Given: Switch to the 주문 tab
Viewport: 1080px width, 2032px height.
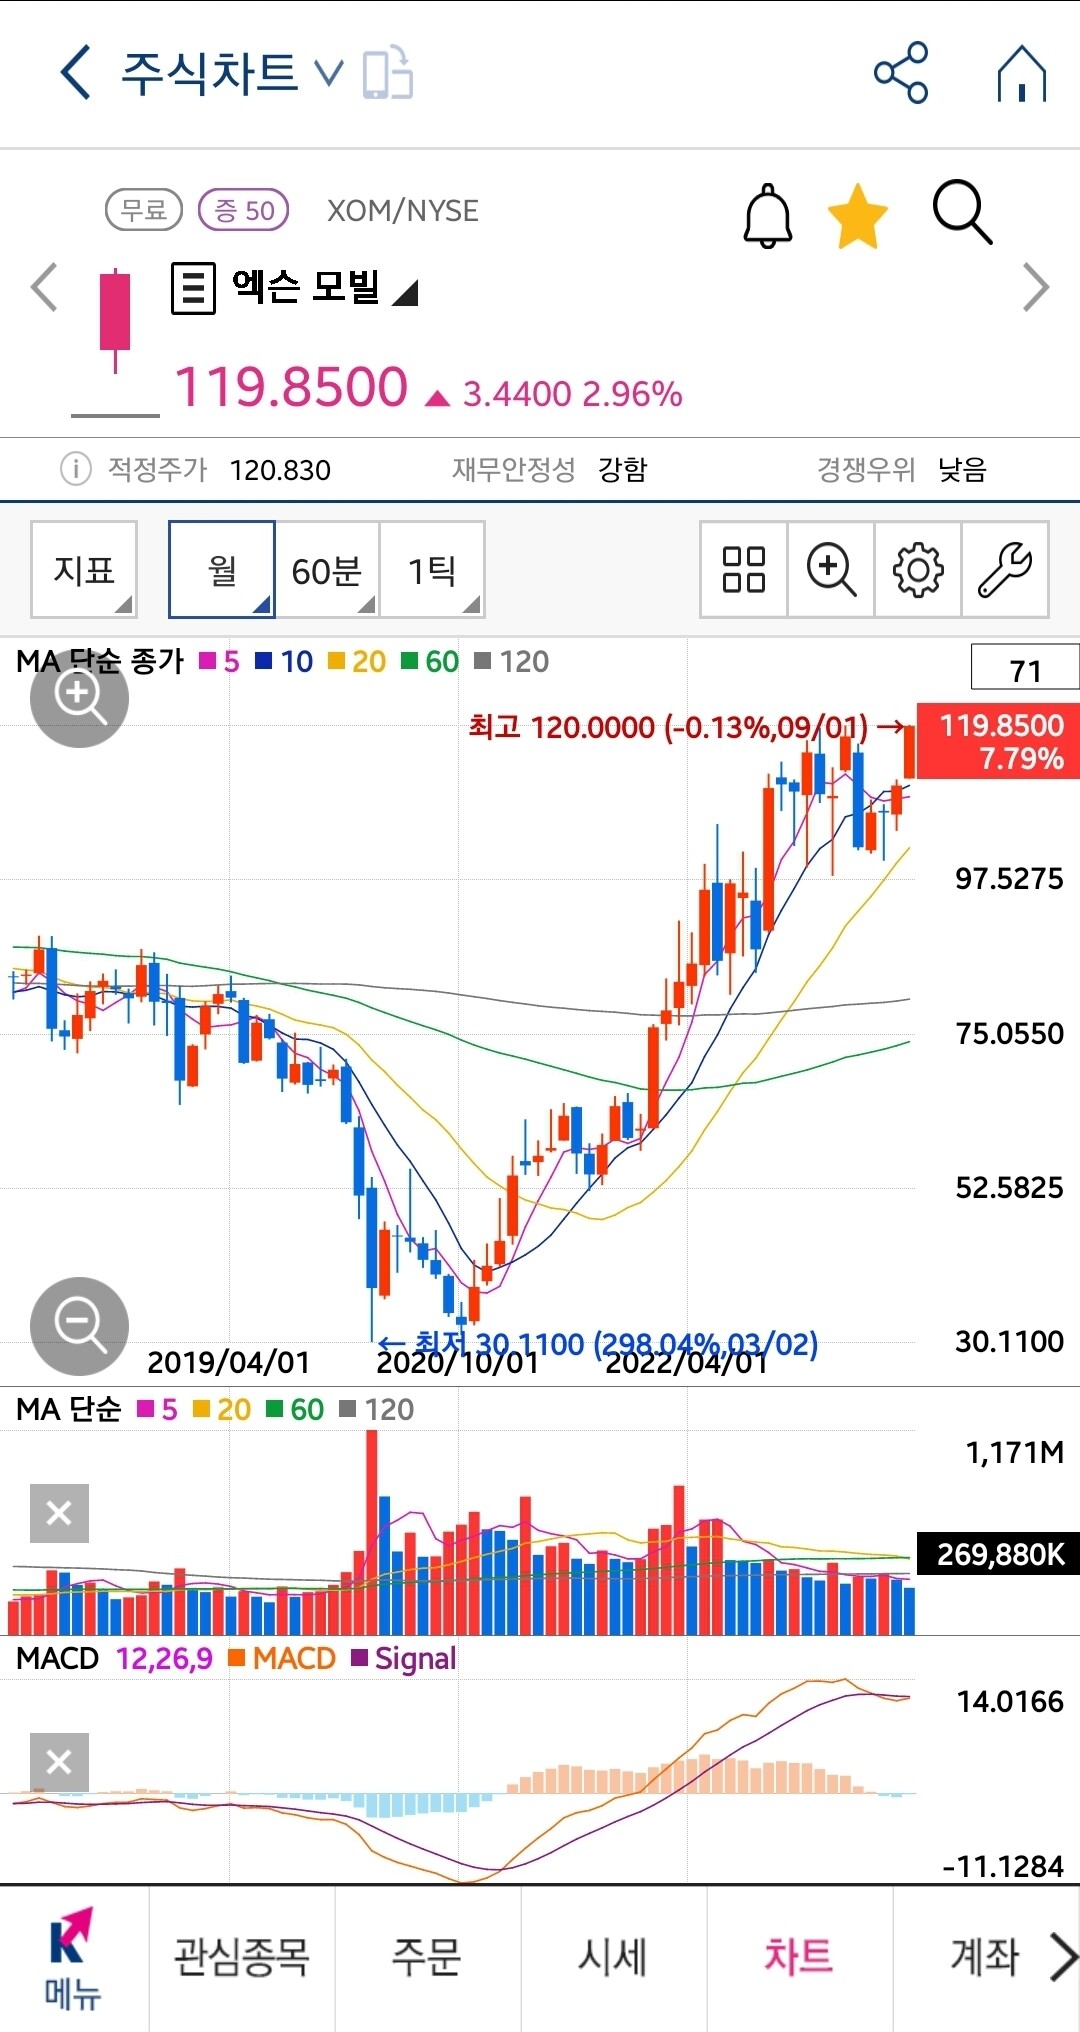Looking at the screenshot, I should pyautogui.click(x=427, y=1957).
